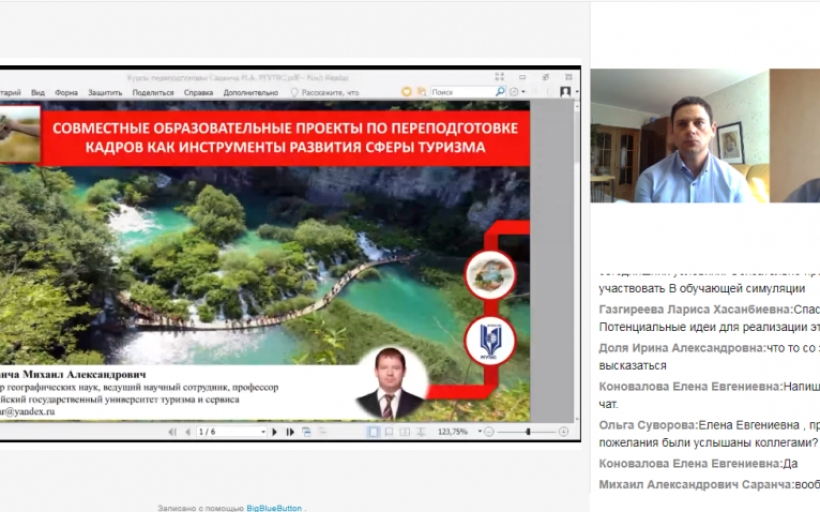The height and width of the screenshot is (512, 820).
Task: Click the round presenter photo on slide
Action: pos(390,383)
